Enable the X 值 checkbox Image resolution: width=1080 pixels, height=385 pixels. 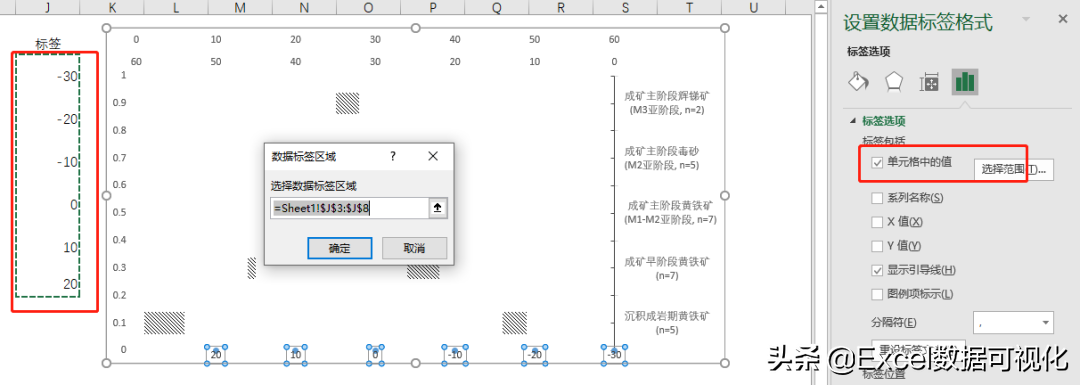pos(877,222)
